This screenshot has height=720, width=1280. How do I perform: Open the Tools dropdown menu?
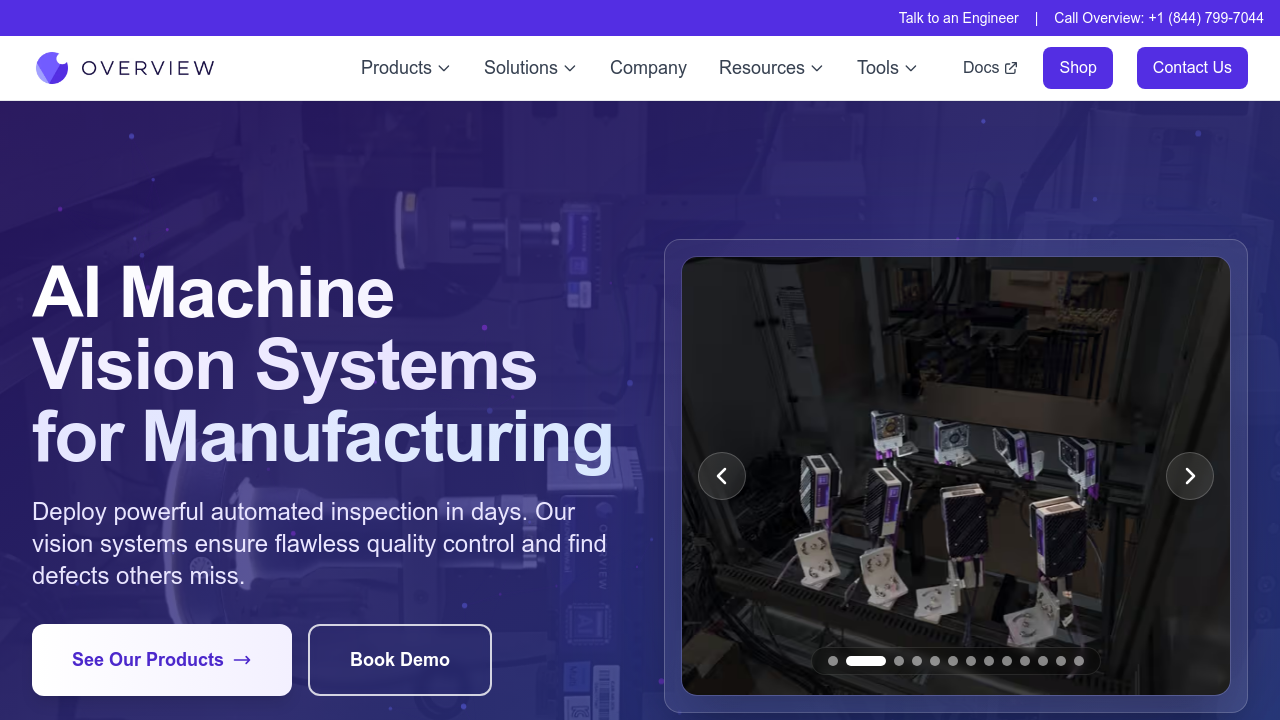tap(887, 68)
